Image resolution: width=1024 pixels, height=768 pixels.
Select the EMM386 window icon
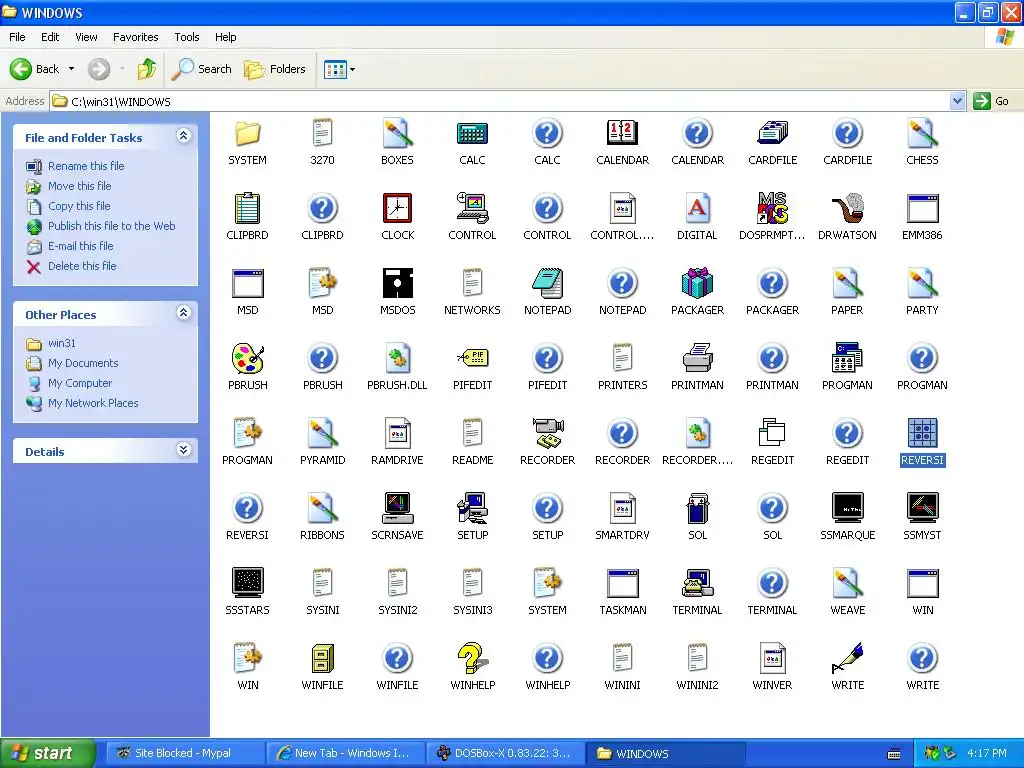tap(922, 209)
